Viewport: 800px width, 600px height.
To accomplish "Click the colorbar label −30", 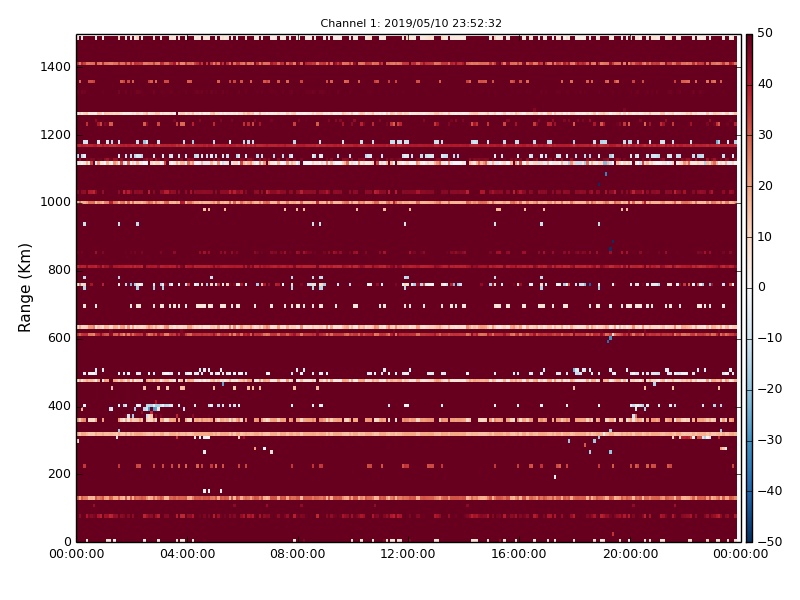I will tap(769, 440).
